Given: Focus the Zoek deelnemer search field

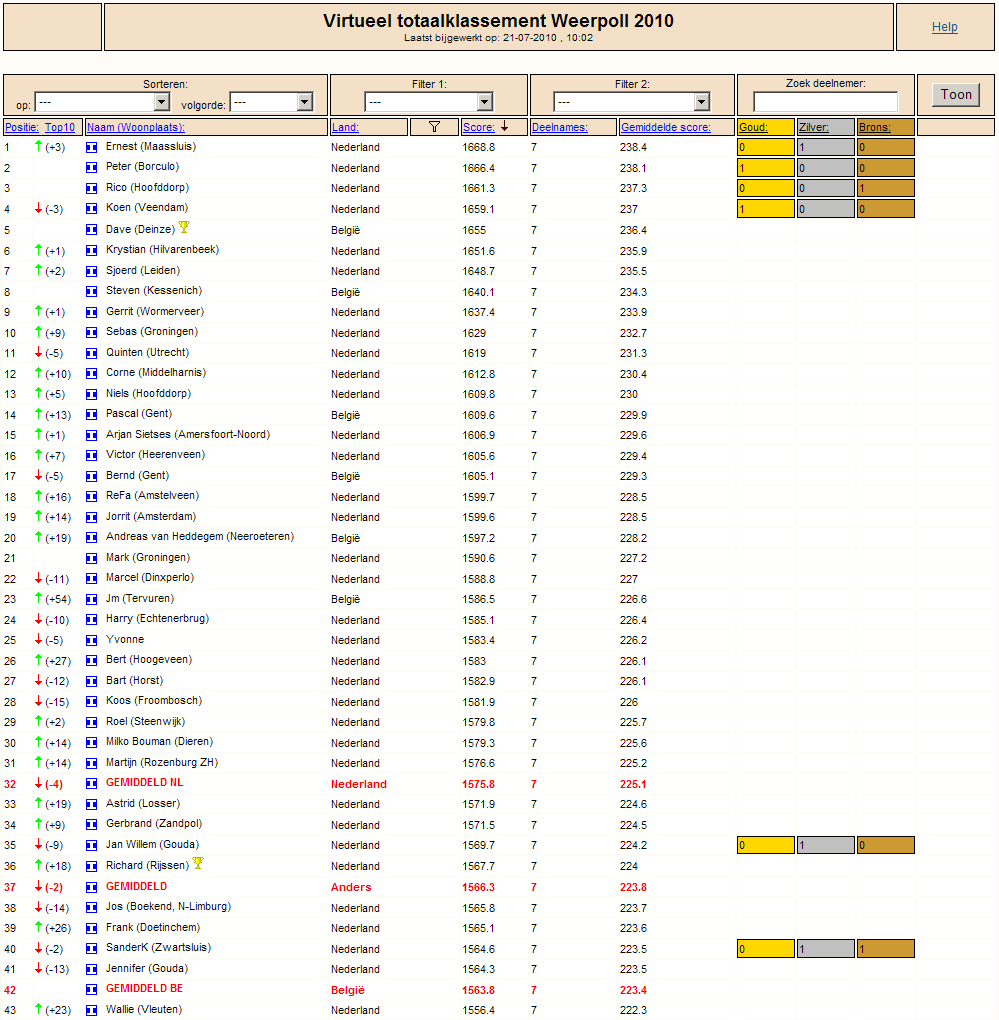Looking at the screenshot, I should point(825,102).
